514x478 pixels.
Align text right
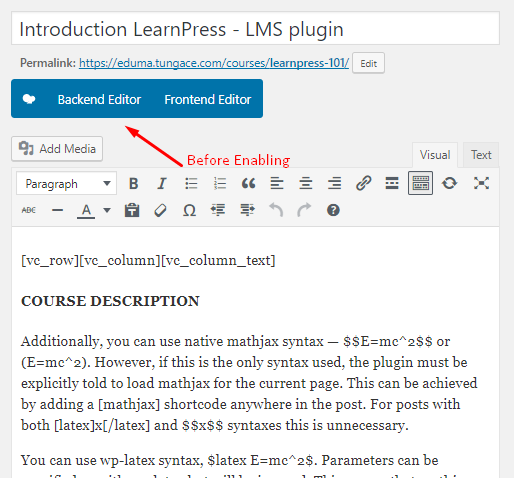(x=334, y=183)
